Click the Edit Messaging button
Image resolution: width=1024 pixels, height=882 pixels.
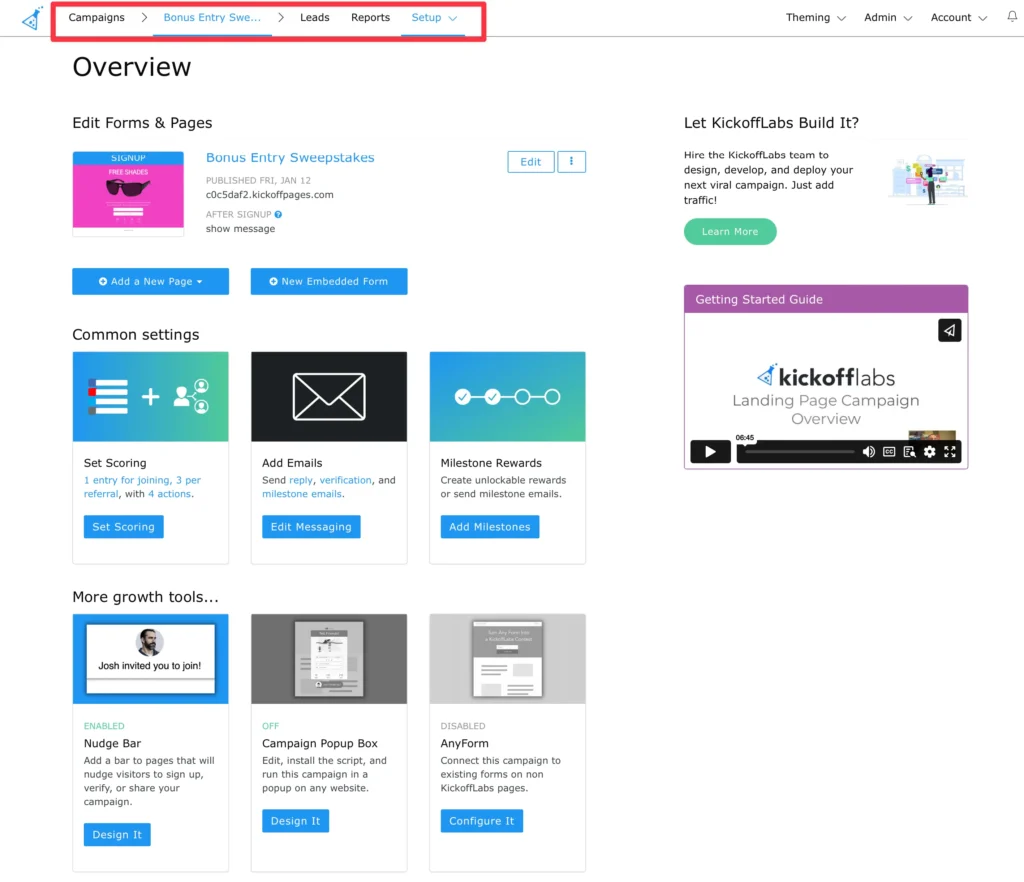tap(311, 526)
